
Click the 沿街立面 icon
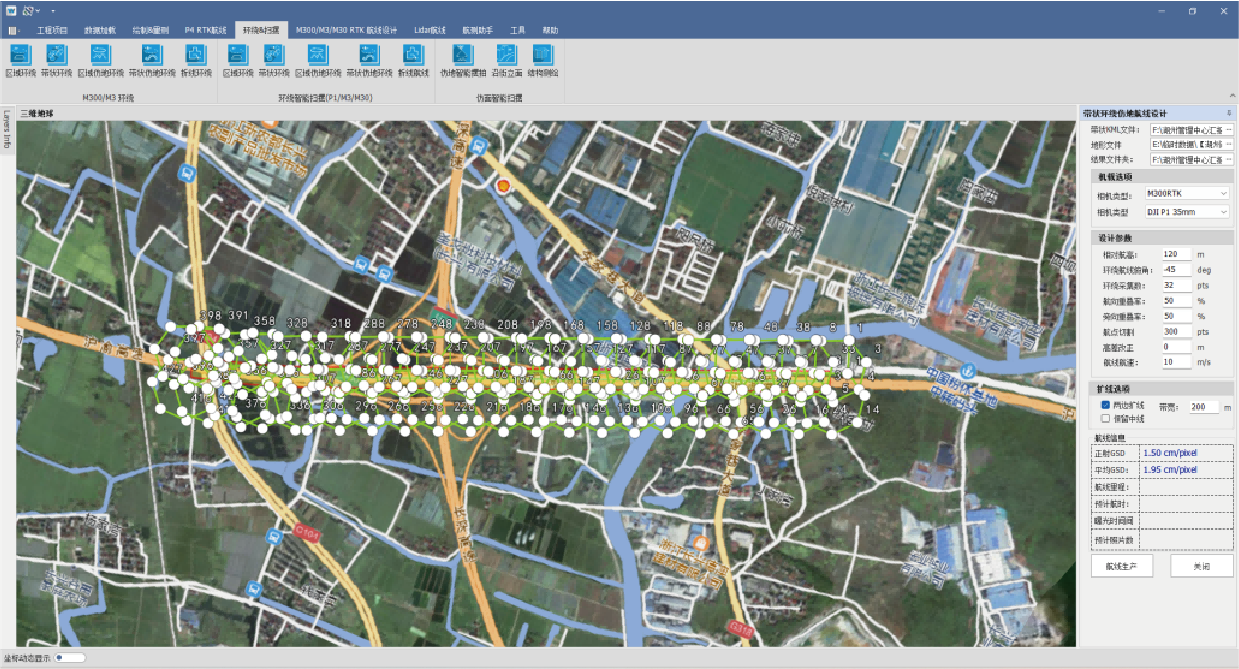pos(505,58)
